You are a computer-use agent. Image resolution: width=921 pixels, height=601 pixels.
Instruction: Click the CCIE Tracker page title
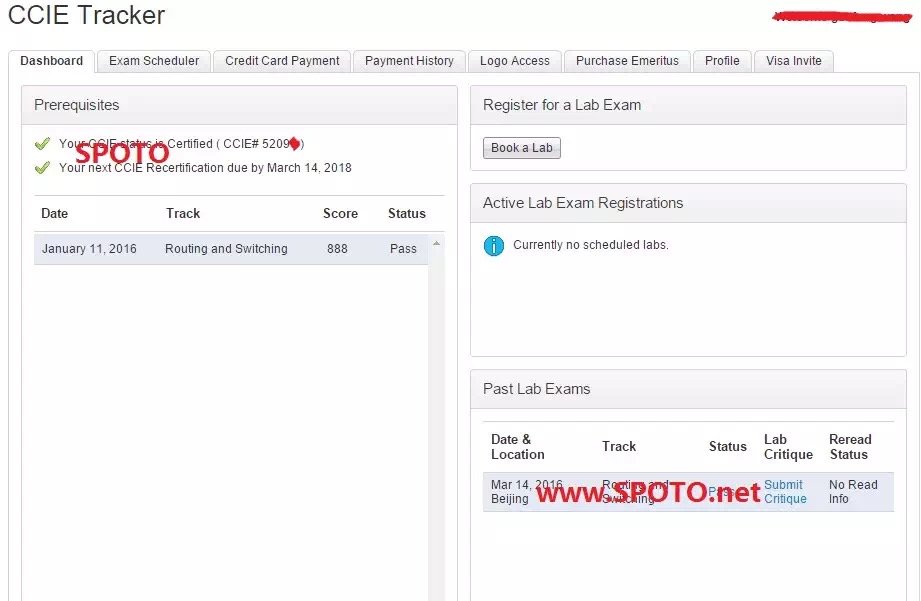coord(86,15)
